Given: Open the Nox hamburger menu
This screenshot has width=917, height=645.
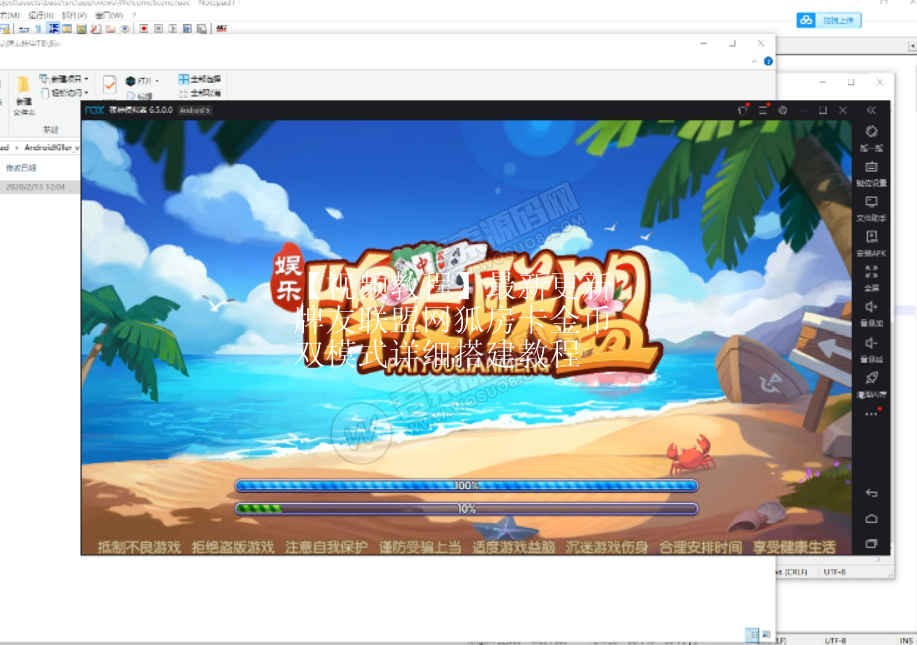Looking at the screenshot, I should coord(764,110).
